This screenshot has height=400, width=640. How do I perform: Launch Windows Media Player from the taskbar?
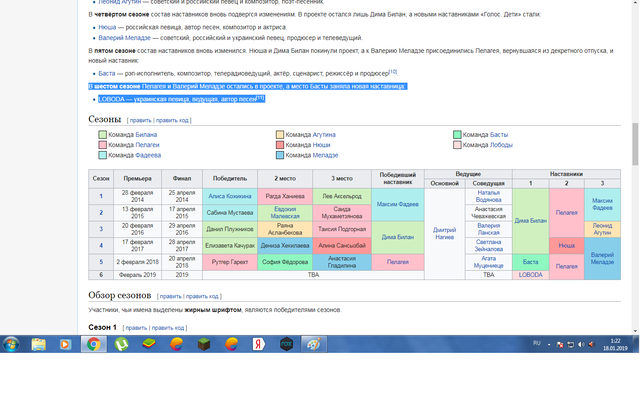pos(65,344)
